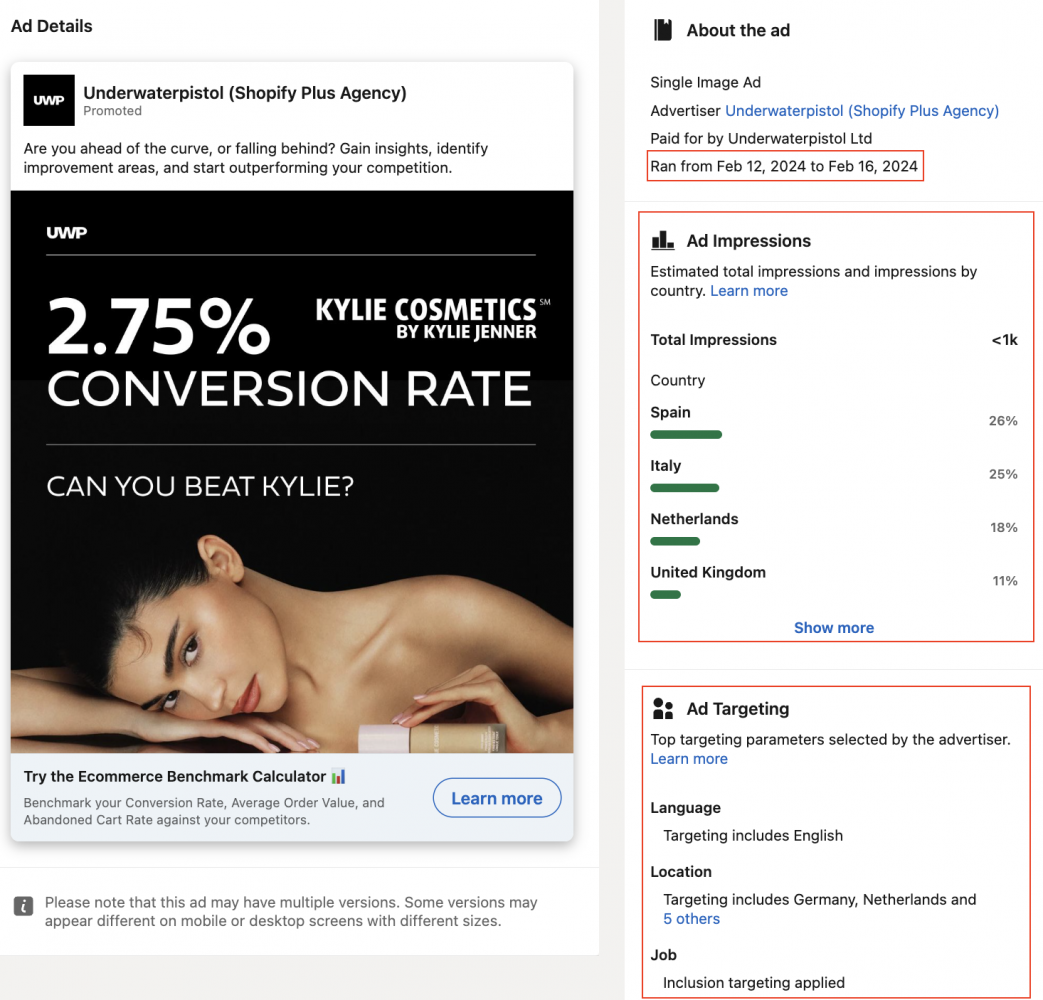Click the Netherlands country label

click(694, 519)
